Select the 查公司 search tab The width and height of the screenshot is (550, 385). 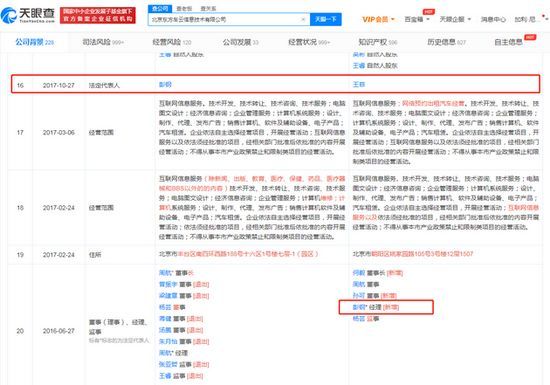tap(160, 8)
